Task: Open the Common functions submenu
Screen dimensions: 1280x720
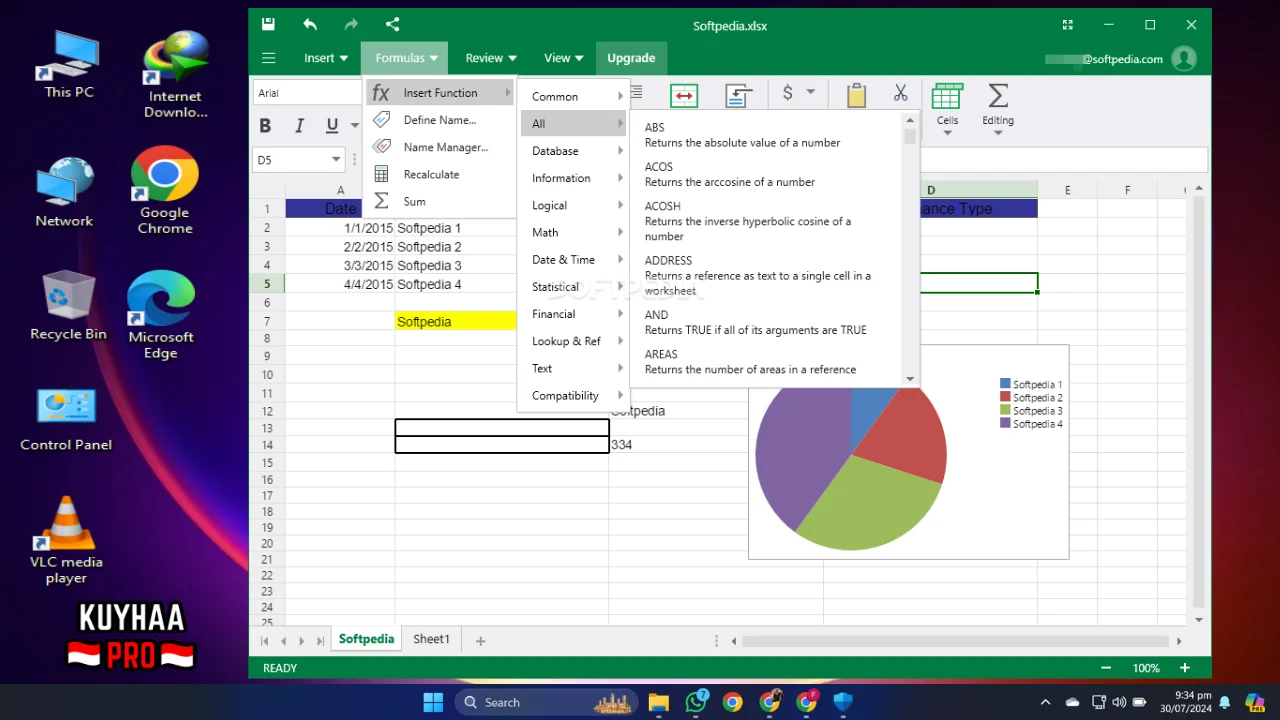Action: click(x=574, y=97)
